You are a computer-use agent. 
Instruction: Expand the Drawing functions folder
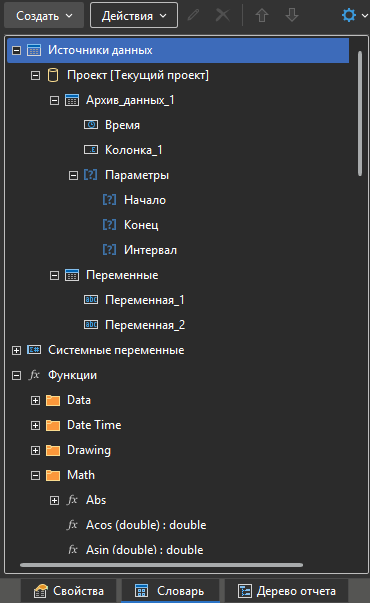click(x=35, y=450)
